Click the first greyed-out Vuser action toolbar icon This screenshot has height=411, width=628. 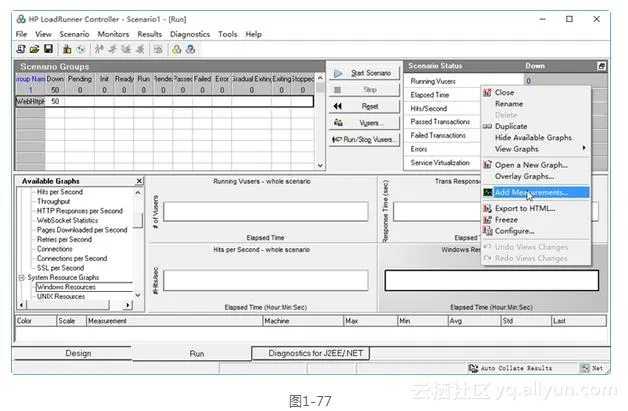tap(99, 49)
